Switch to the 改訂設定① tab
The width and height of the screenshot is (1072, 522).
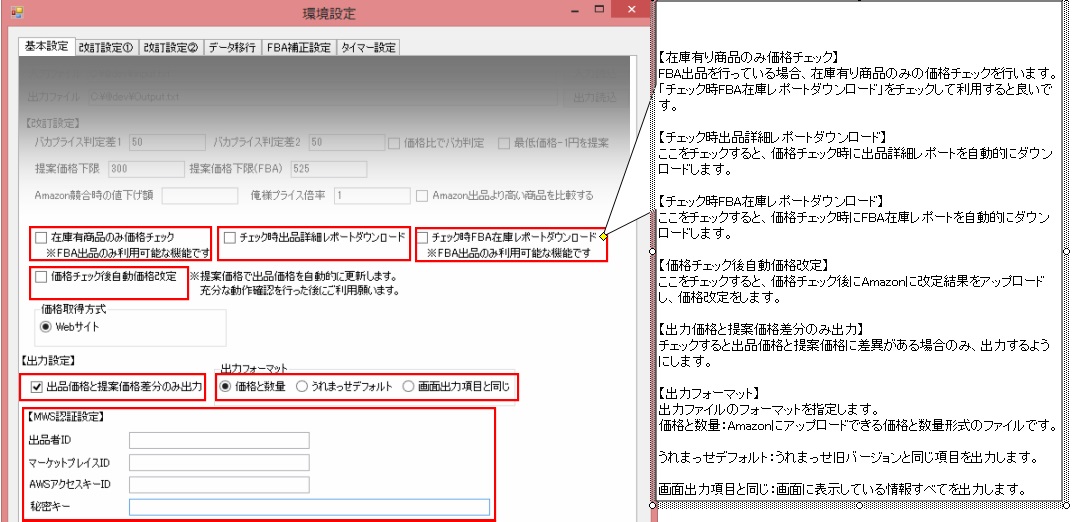[106, 47]
